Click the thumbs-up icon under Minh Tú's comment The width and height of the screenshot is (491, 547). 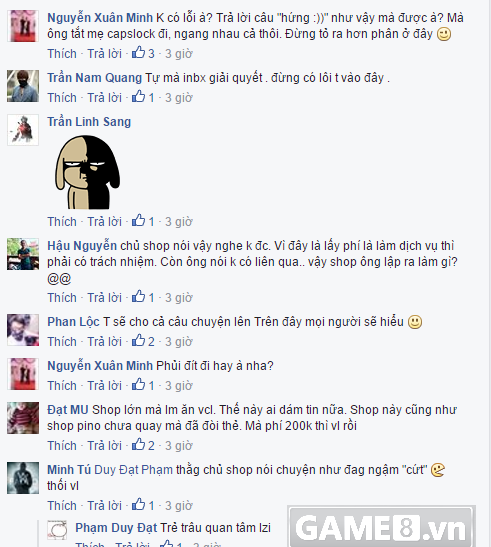click(139, 505)
